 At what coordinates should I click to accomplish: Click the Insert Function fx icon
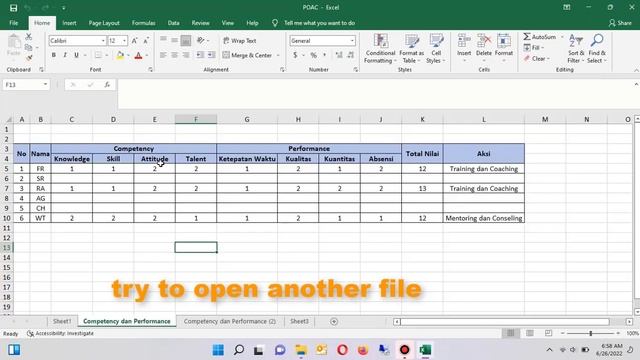pos(107,84)
